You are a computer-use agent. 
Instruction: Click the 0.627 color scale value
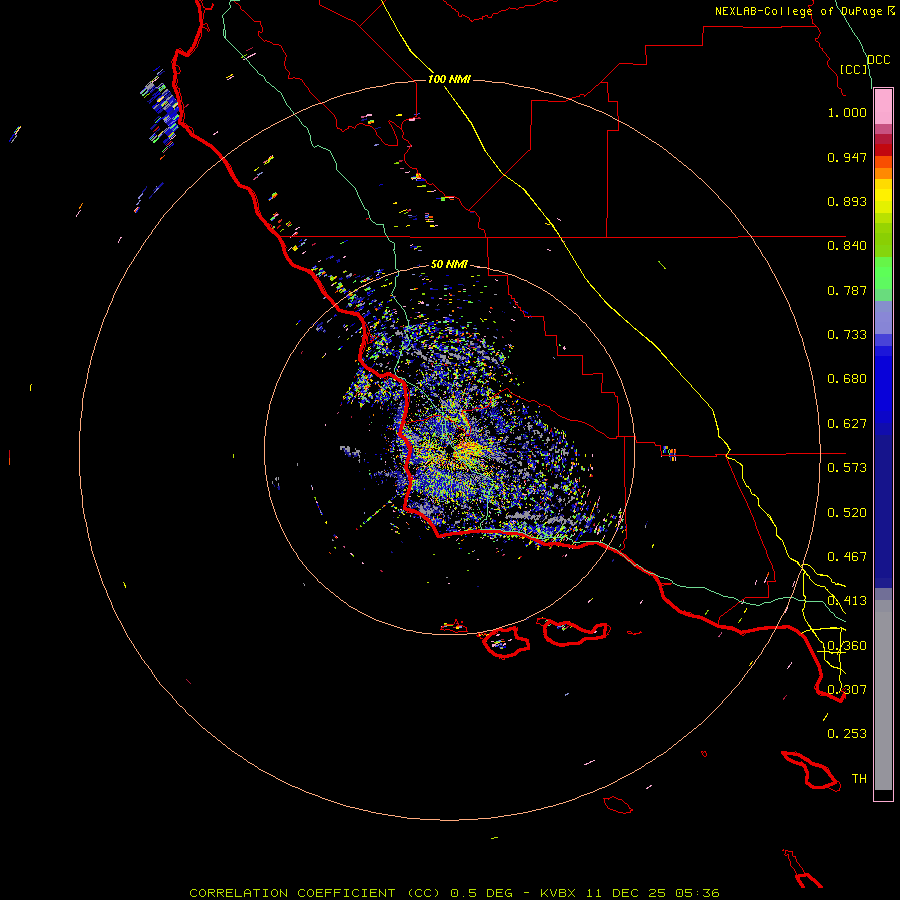tap(847, 424)
